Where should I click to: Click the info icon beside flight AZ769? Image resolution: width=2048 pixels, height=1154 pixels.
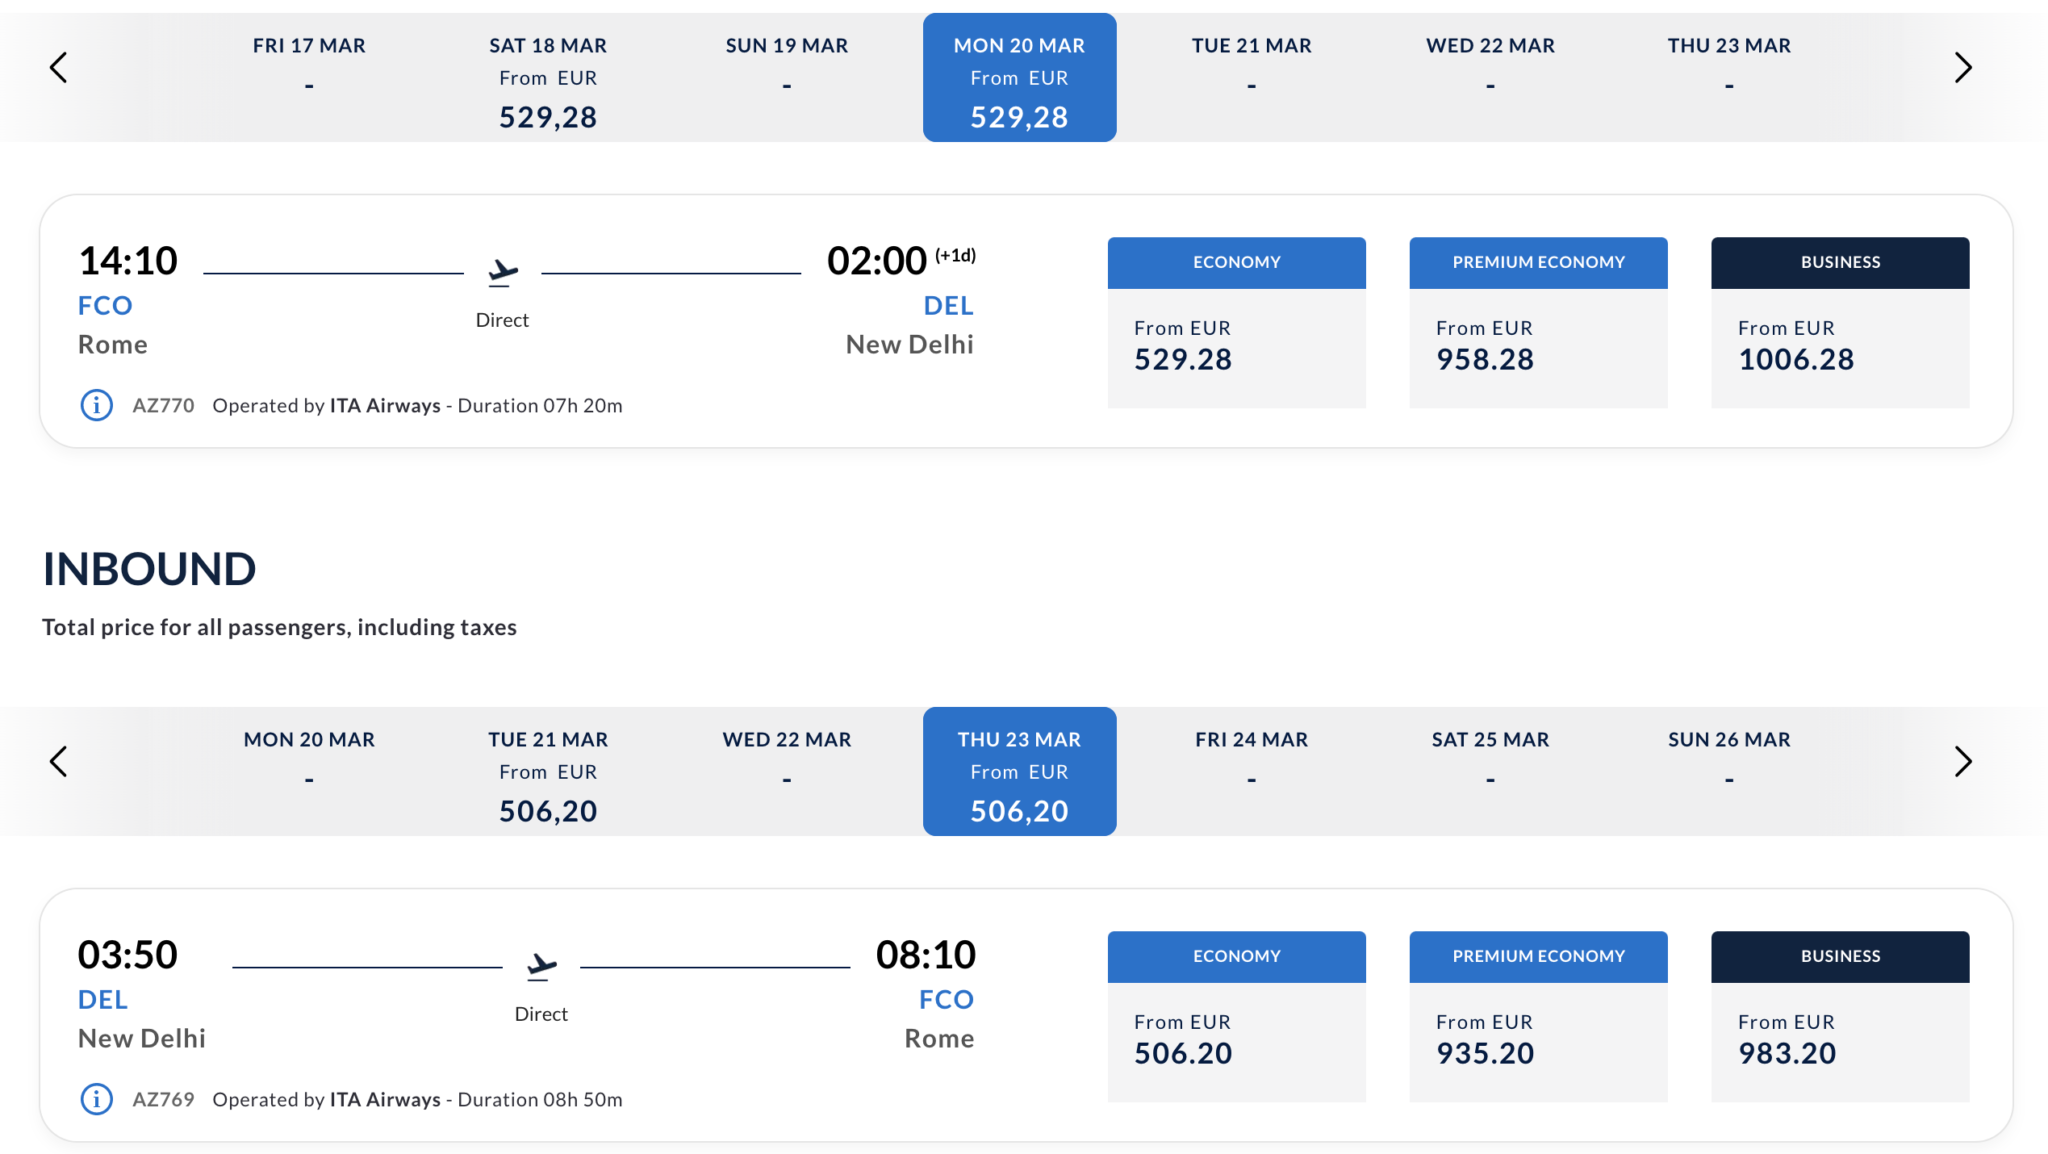click(96, 1099)
